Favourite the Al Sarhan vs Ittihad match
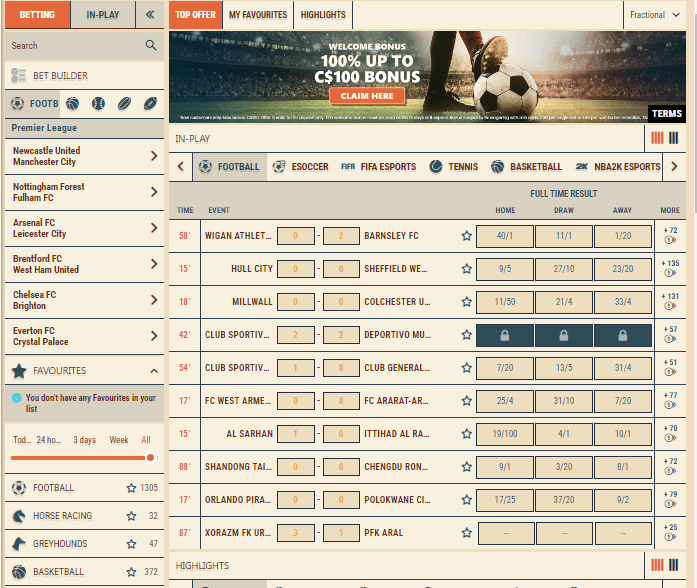 point(466,433)
